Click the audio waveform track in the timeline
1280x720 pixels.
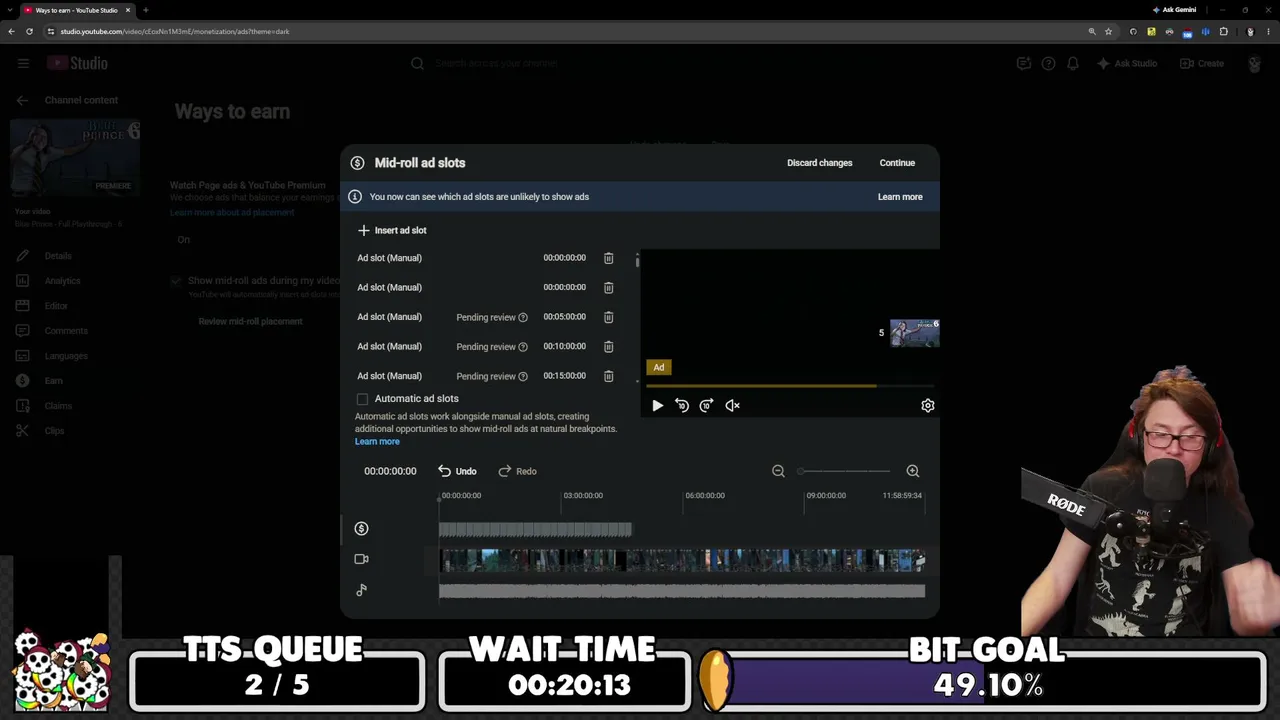tap(682, 591)
